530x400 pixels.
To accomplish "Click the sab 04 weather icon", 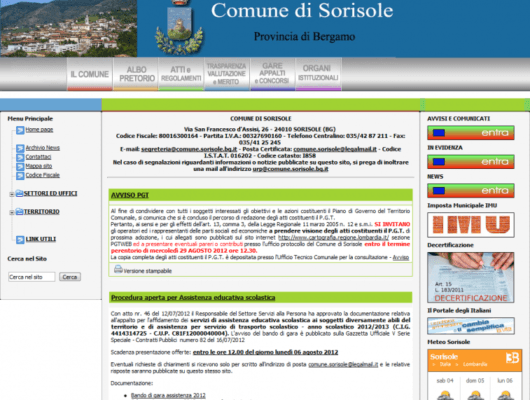I will tap(445, 395).
